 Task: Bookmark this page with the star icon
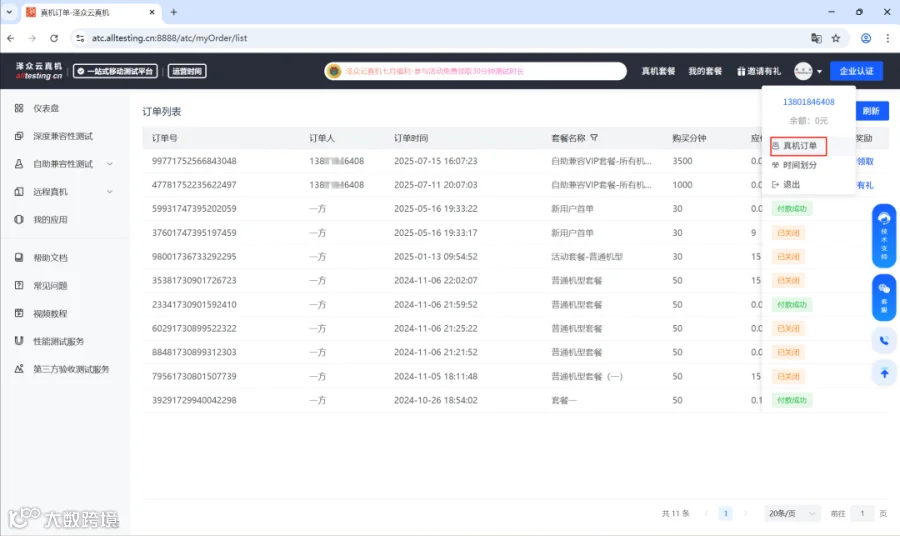pos(836,38)
